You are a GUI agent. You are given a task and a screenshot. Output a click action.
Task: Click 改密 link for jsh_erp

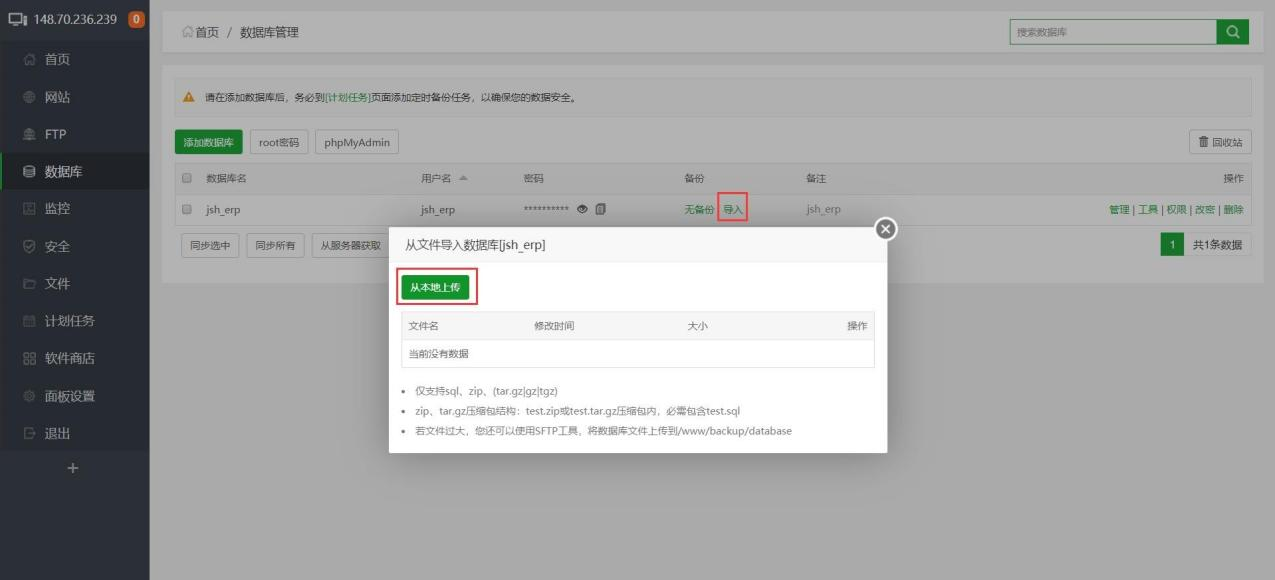[1204, 209]
